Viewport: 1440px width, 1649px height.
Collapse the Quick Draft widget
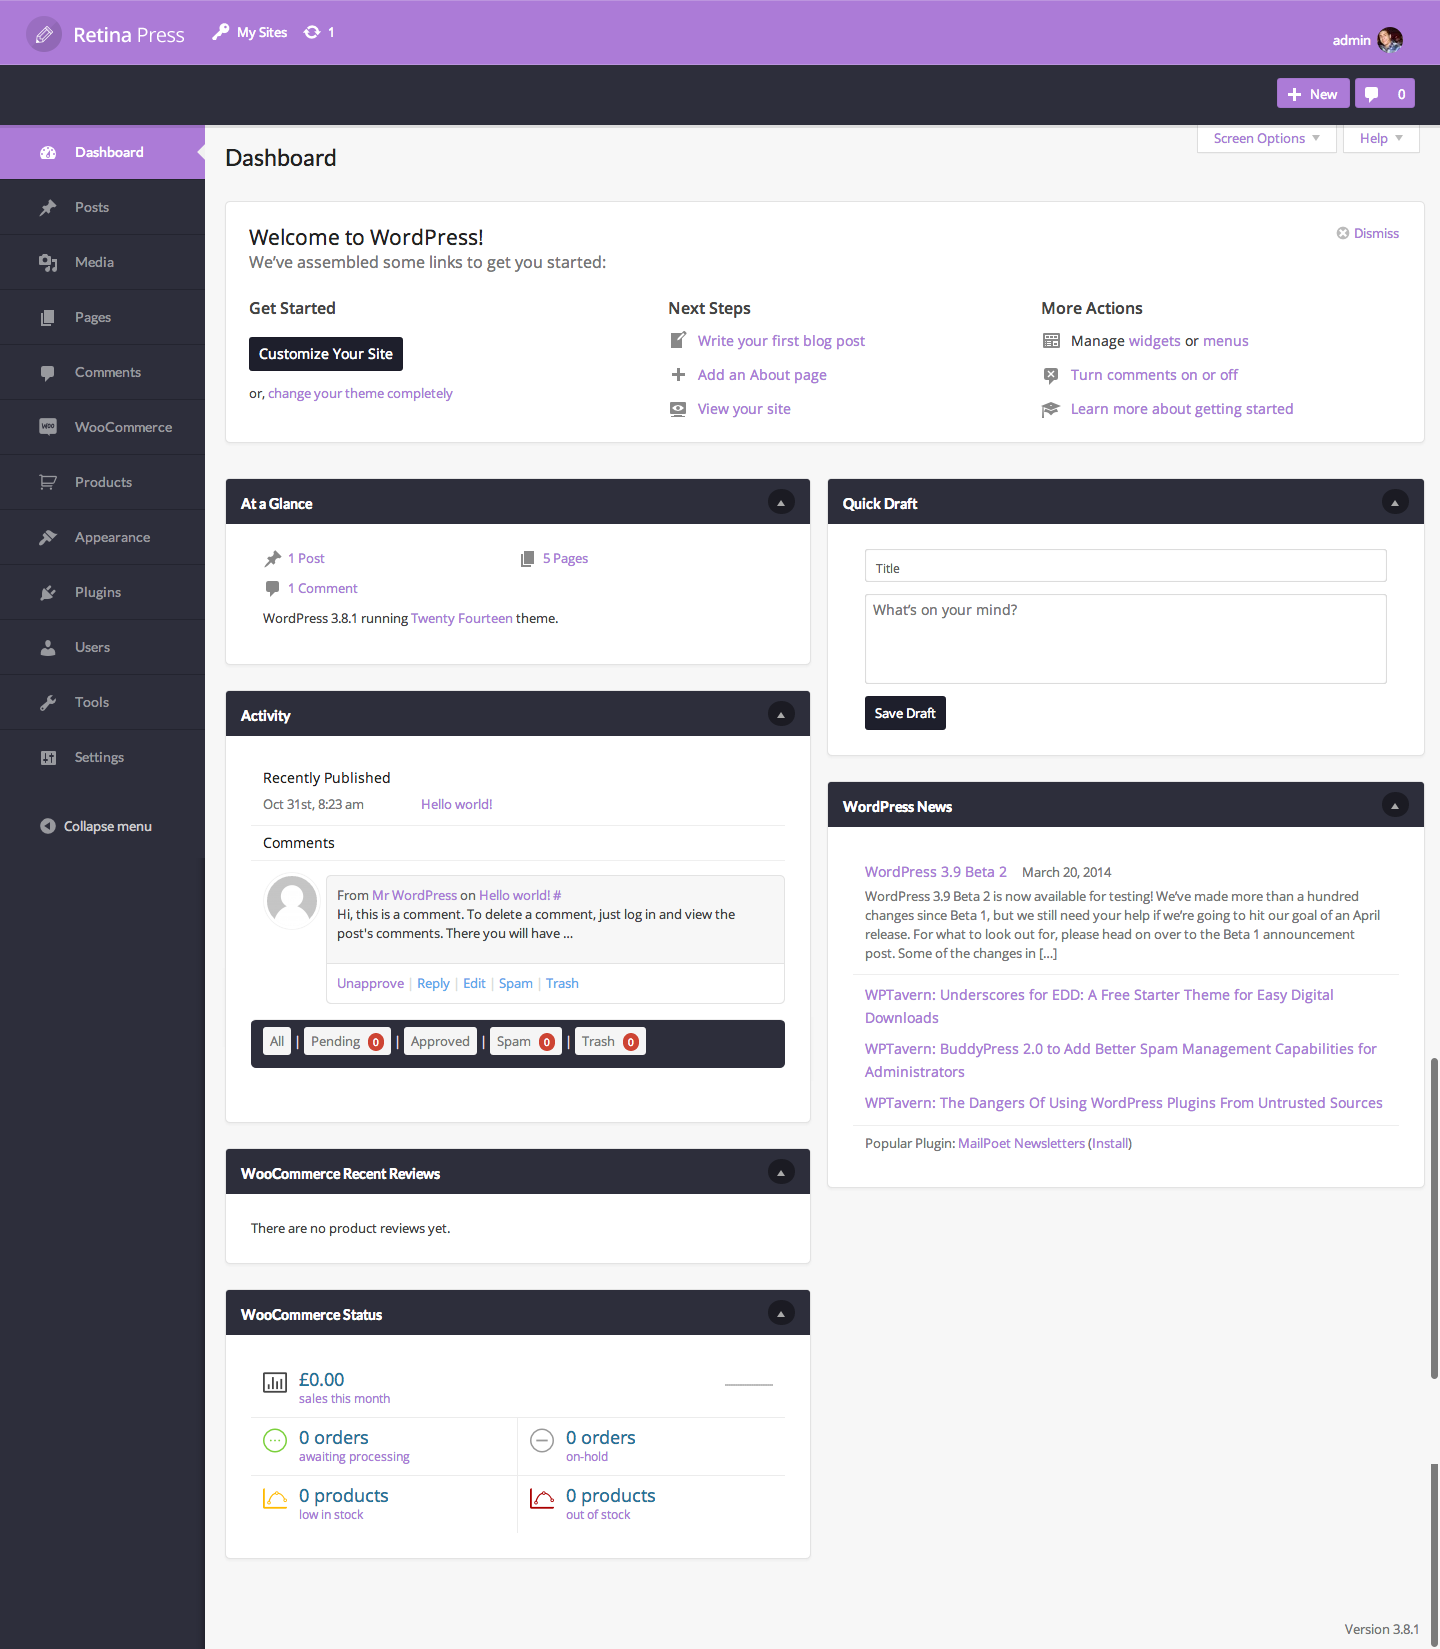pyautogui.click(x=1395, y=502)
